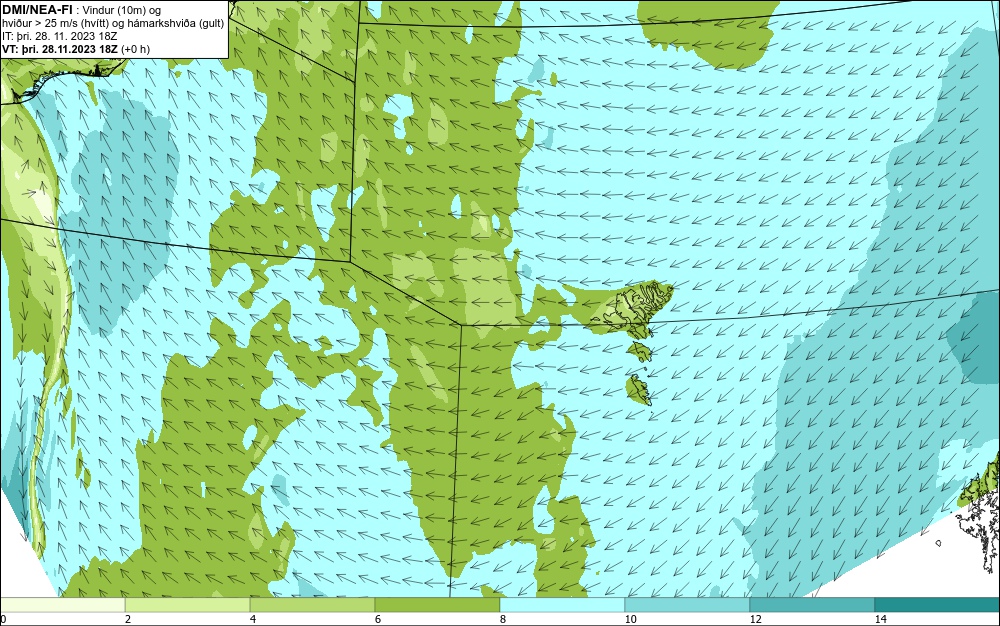Click the legend label '8'
The height and width of the screenshot is (626, 1000).
click(503, 620)
